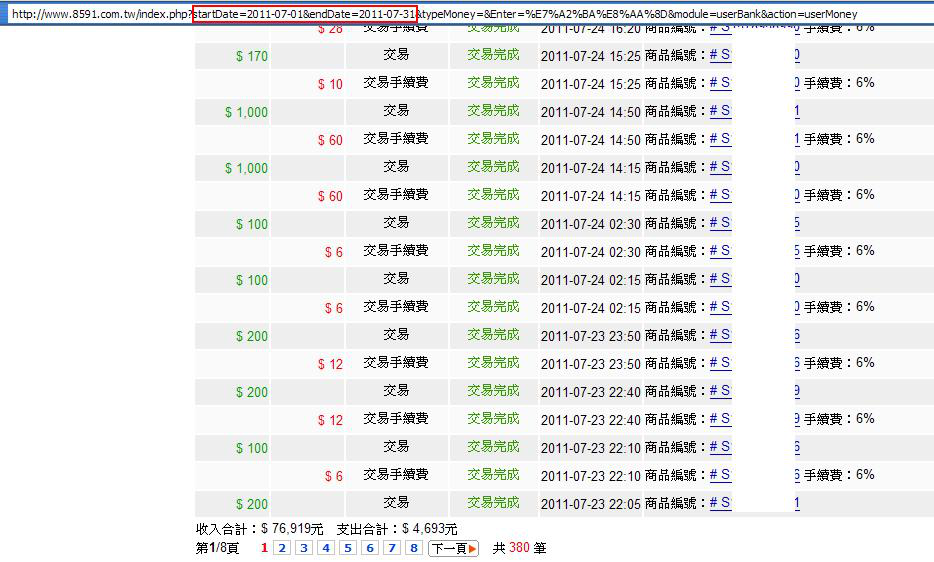The width and height of the screenshot is (934, 562).
Task: Select the $ 10 fee amount
Action: 330,84
